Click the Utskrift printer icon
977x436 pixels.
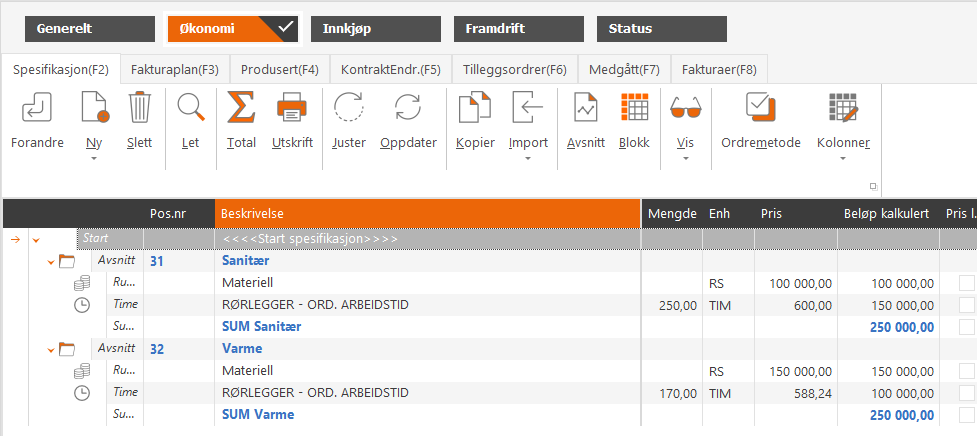(291, 108)
